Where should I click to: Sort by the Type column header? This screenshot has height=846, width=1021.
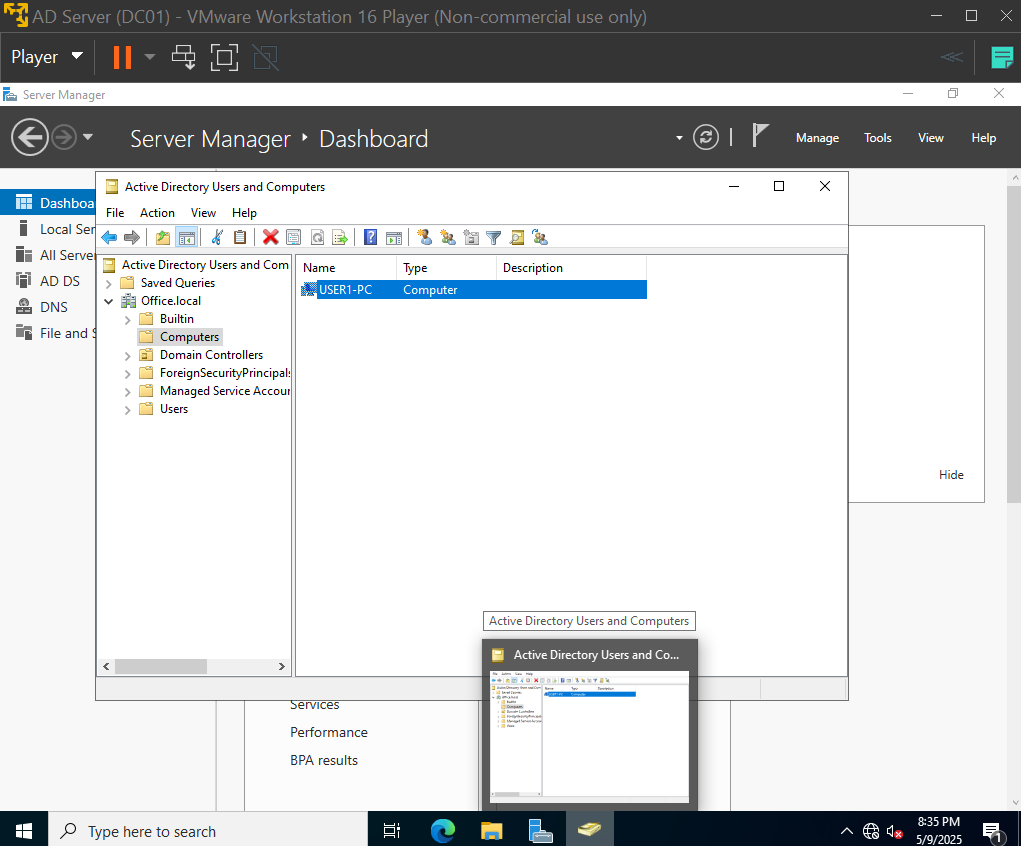(x=446, y=268)
